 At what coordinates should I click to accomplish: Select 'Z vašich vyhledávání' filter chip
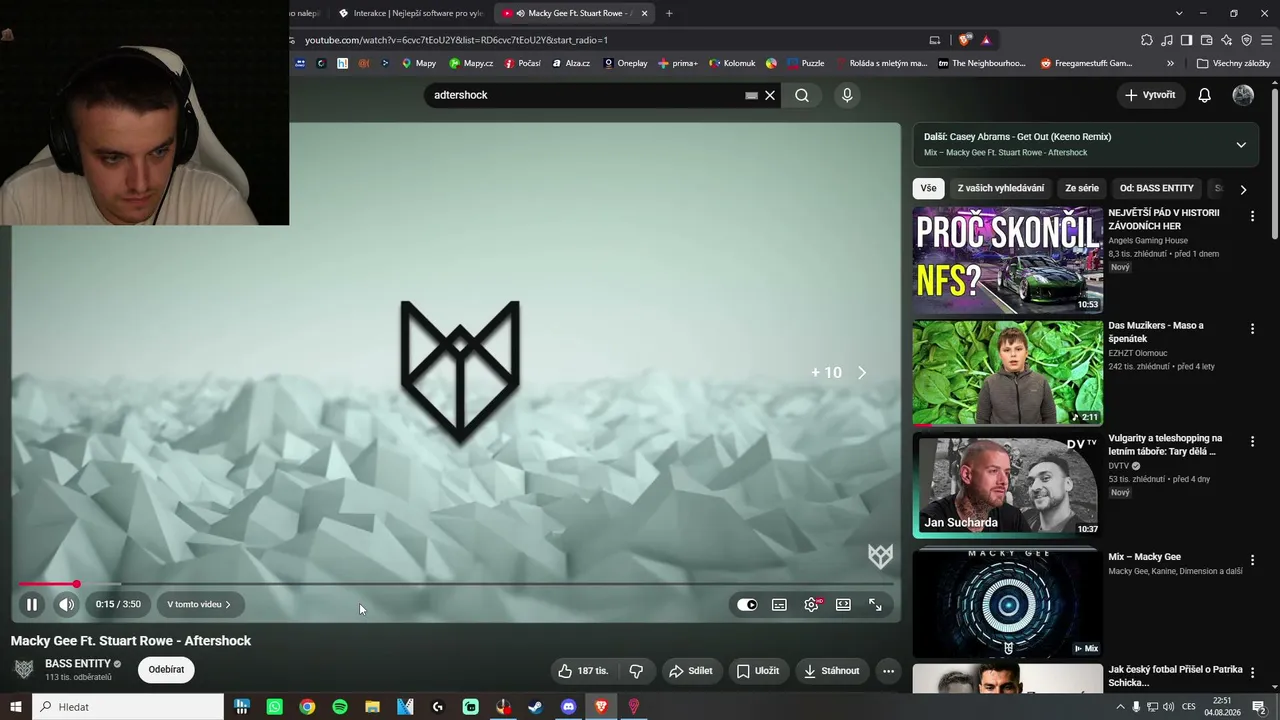(x=1001, y=188)
